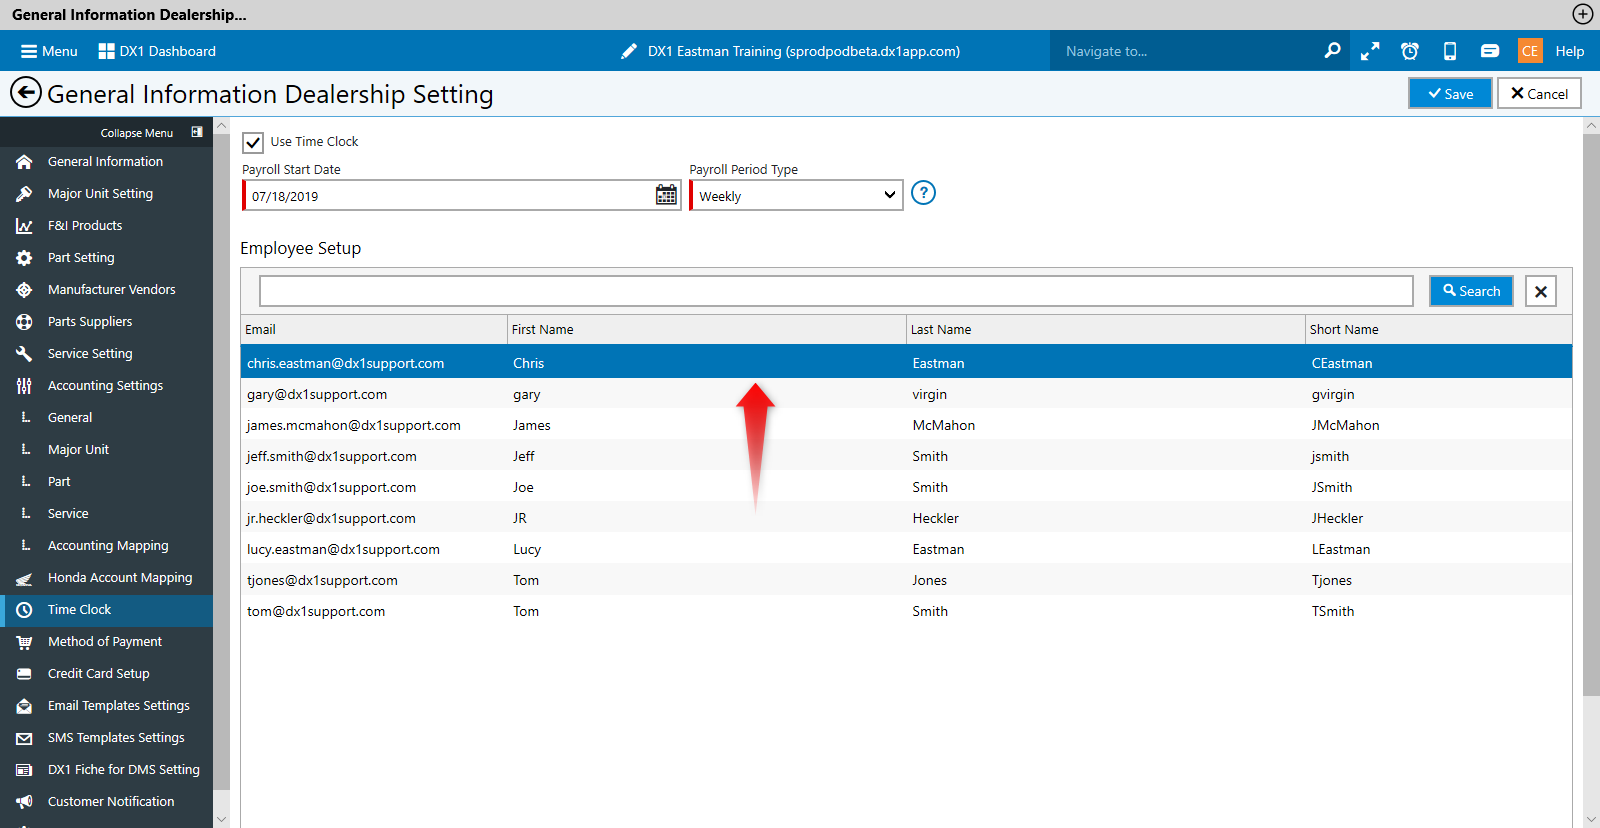
Task: Collapse the sidebar with Collapse Menu
Action: [151, 132]
